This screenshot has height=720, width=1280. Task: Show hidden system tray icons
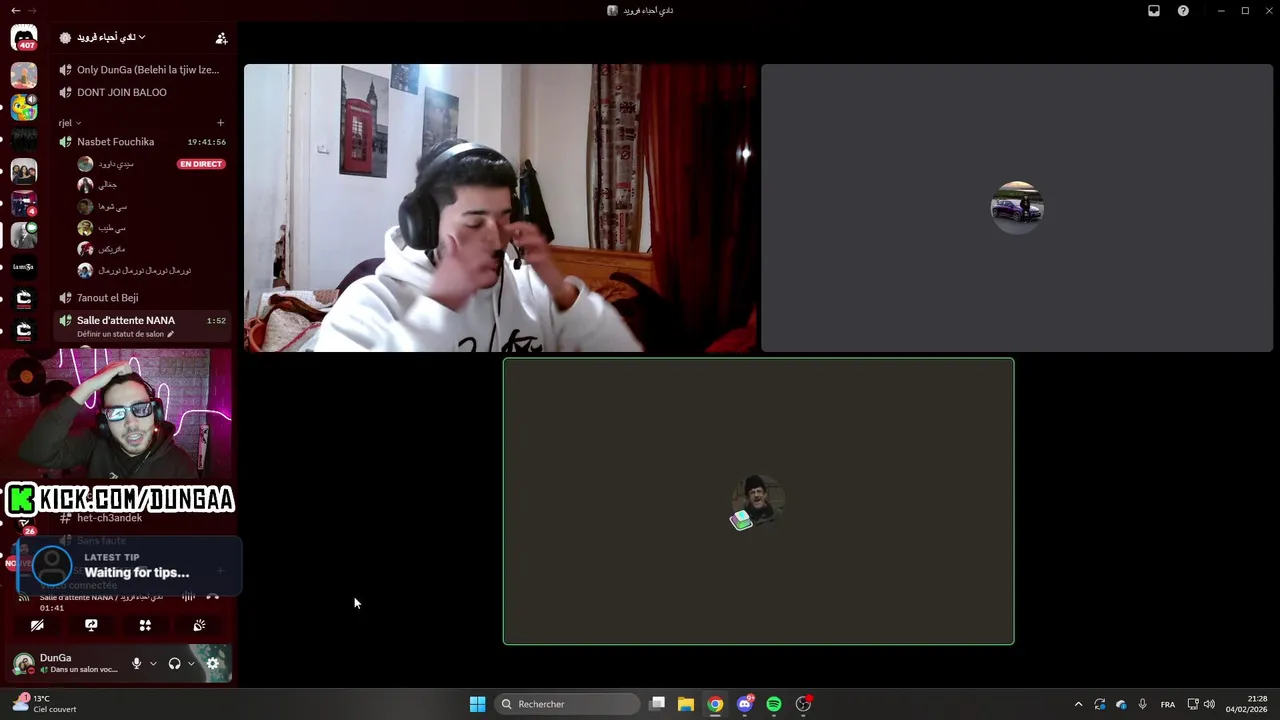(1078, 704)
